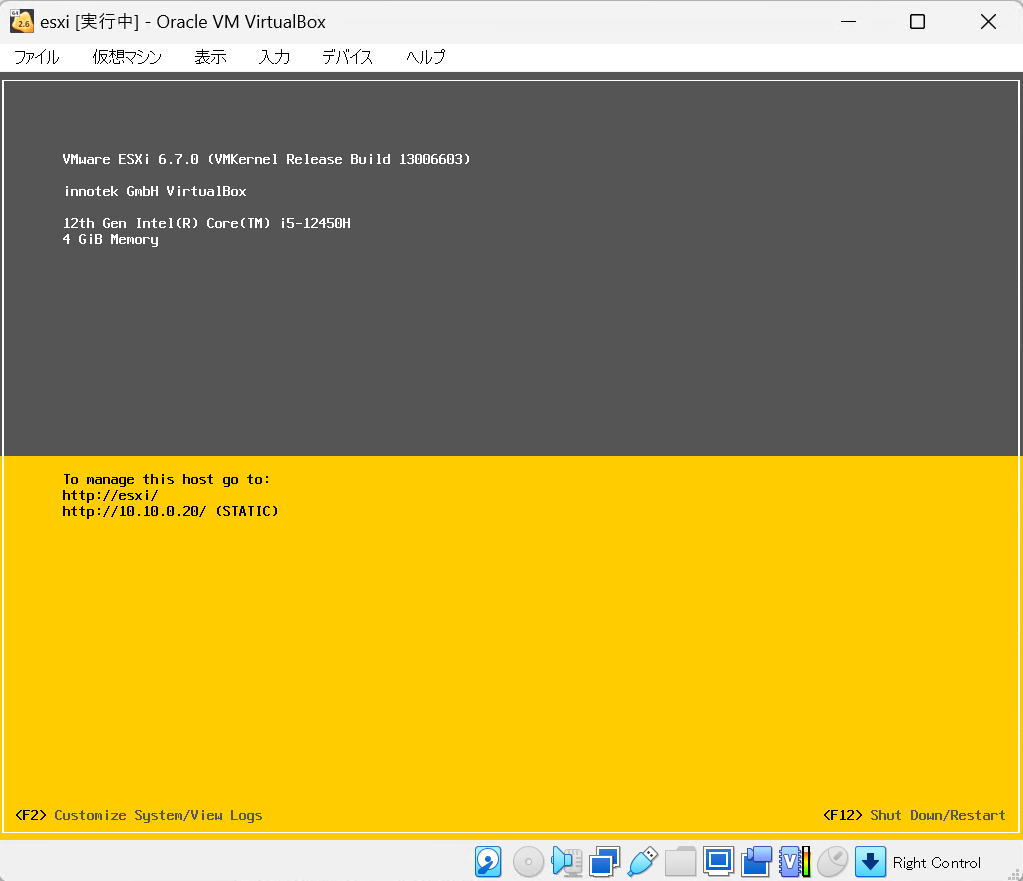Click the 12th Gen Intel Core CPU line
Screen dimensions: 1023x881
click(207, 223)
